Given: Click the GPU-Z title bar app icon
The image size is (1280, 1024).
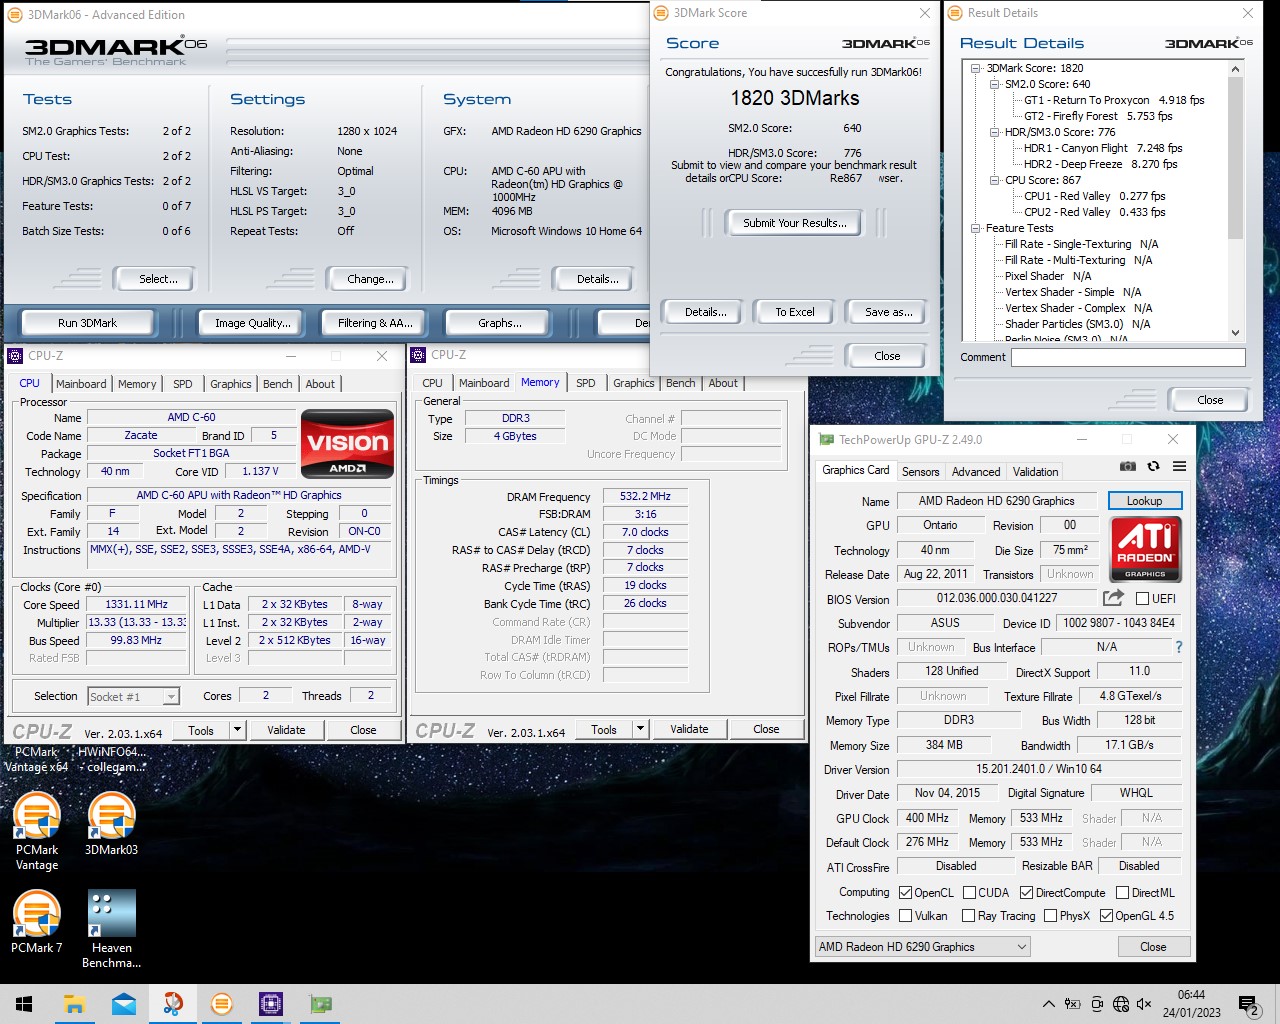Looking at the screenshot, I should [x=826, y=439].
